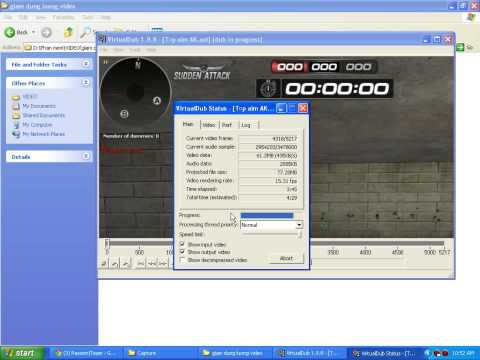The height and width of the screenshot is (360, 480).
Task: Click the Projected file size value
Action: tap(268, 172)
